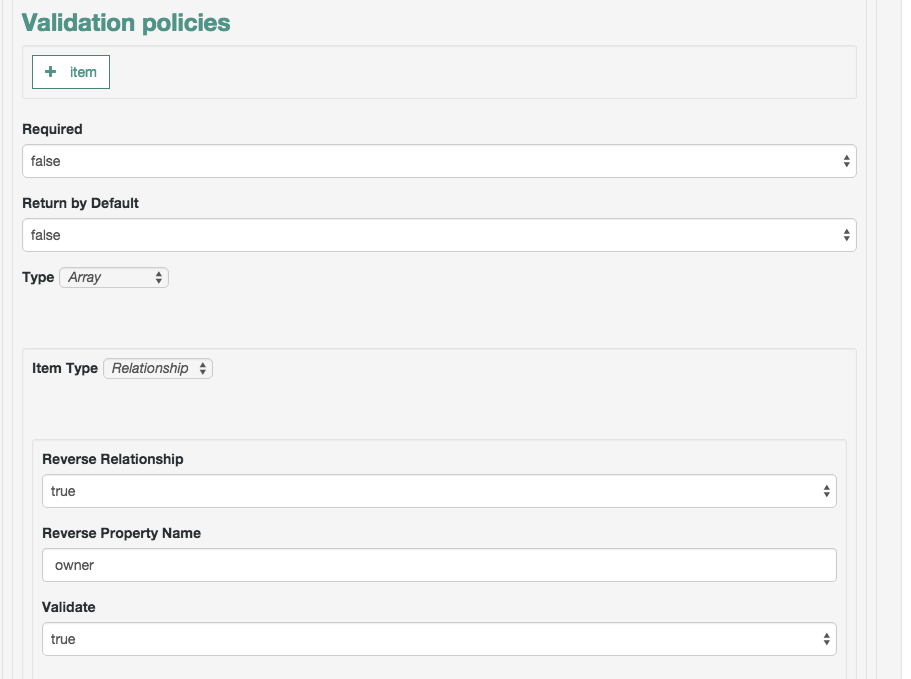The height and width of the screenshot is (679, 911).
Task: Open Item Type Relationship selector
Action: pos(158,368)
